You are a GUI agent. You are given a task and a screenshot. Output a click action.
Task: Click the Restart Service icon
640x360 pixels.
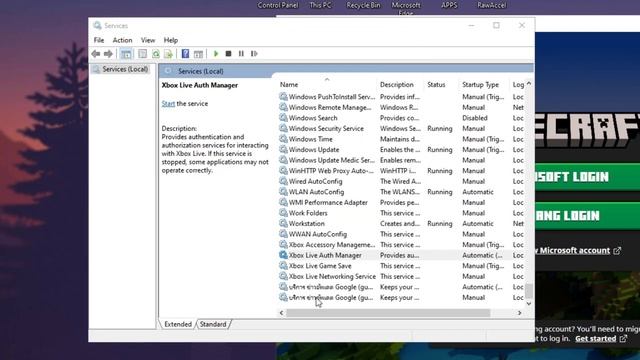(x=254, y=53)
